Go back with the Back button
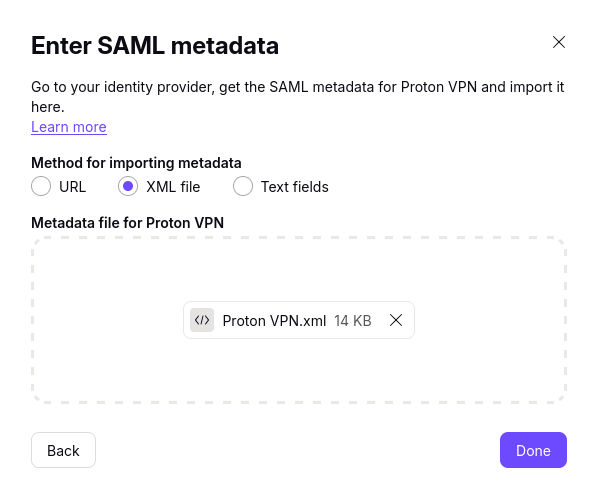 click(63, 450)
